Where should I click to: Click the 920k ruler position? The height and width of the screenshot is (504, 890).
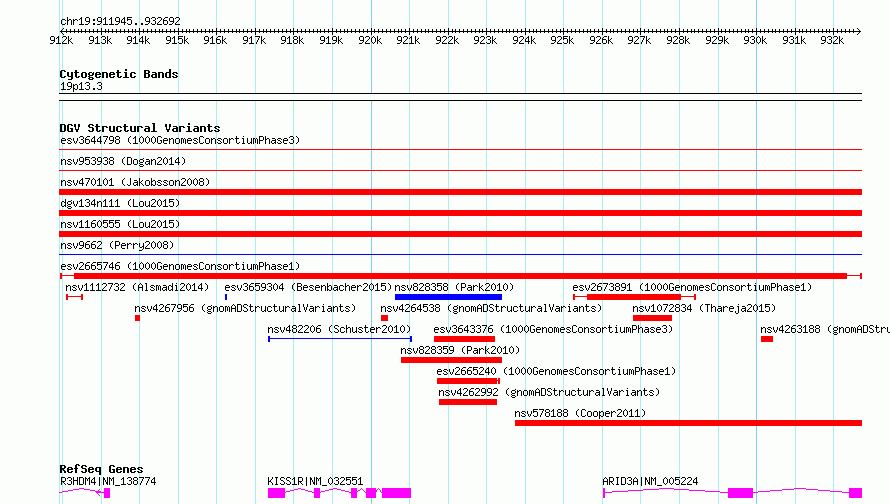click(x=370, y=40)
